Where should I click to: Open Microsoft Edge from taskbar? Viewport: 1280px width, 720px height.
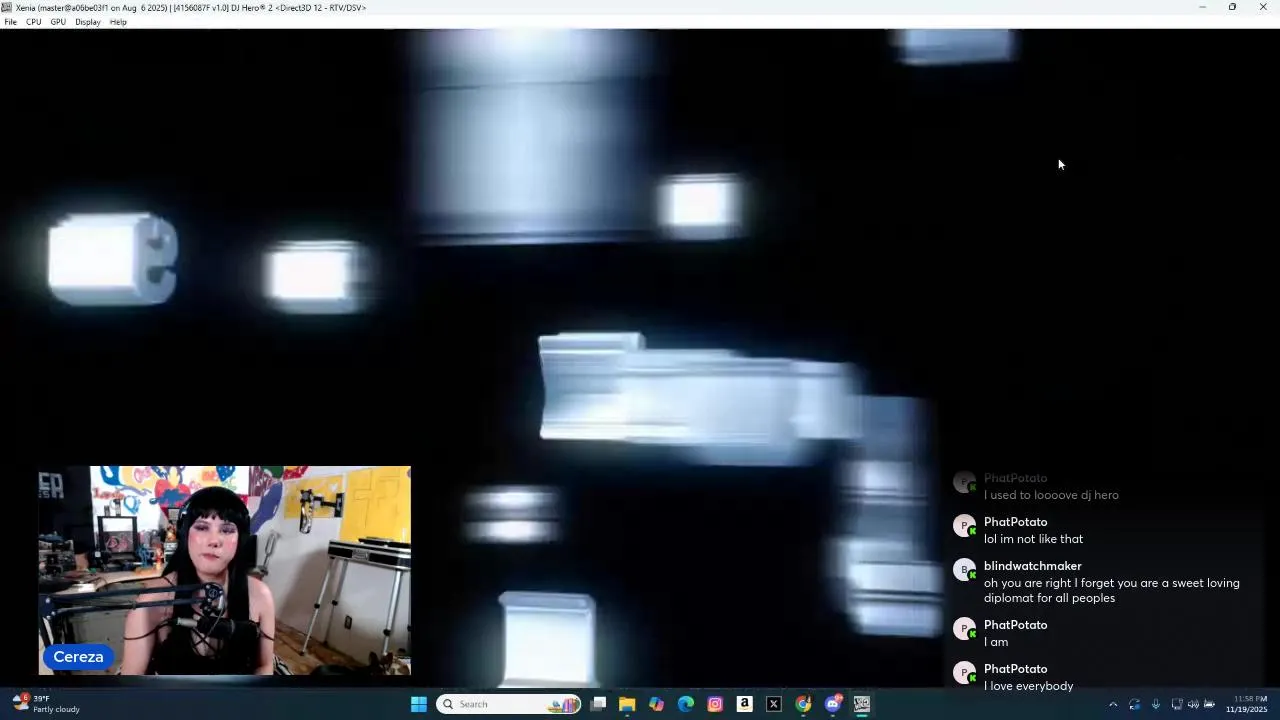[x=686, y=704]
